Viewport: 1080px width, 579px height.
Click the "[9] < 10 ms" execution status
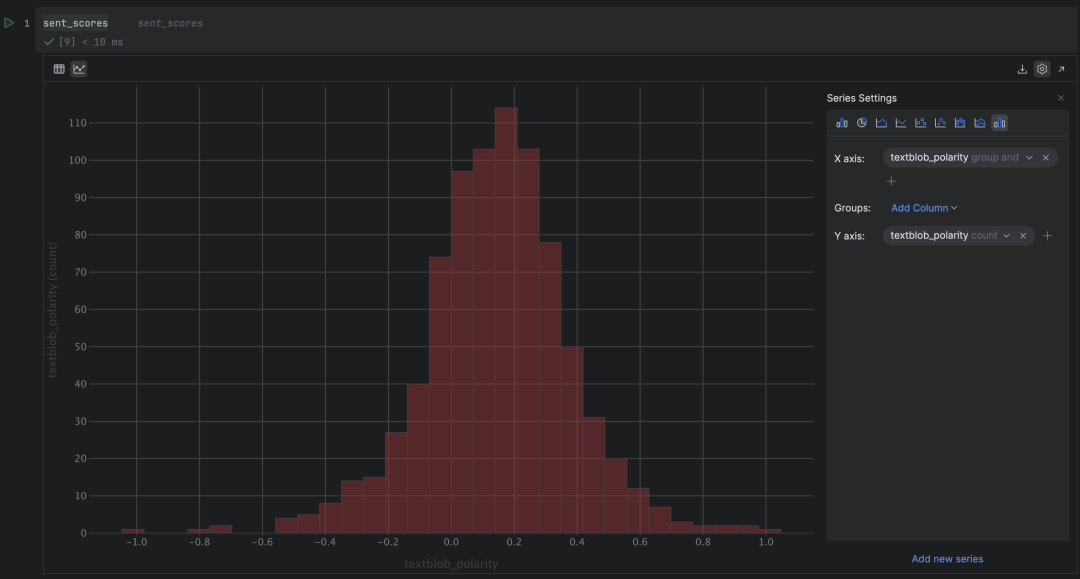pyautogui.click(x=91, y=42)
